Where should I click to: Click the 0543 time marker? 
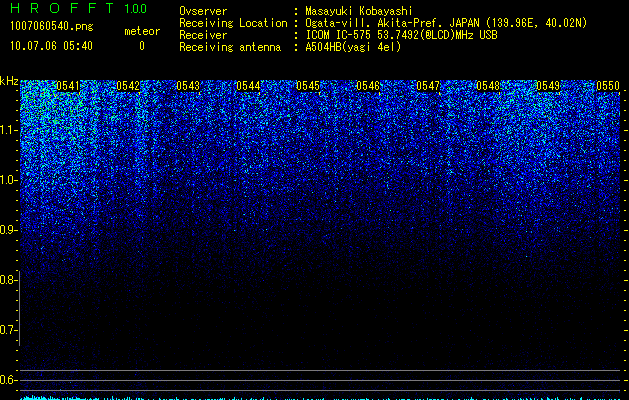click(188, 86)
